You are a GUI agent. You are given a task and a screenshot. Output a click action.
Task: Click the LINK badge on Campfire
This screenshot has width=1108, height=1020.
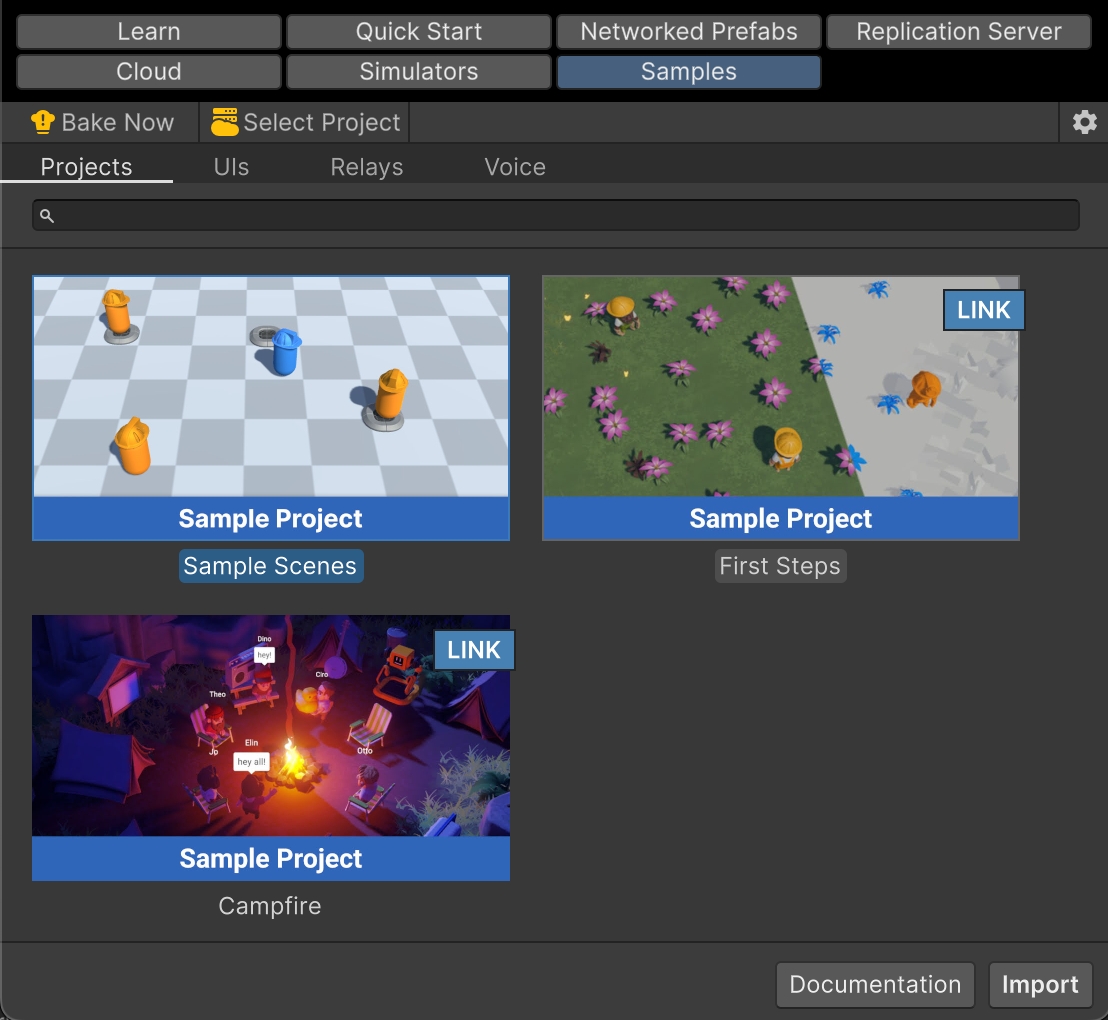(473, 650)
